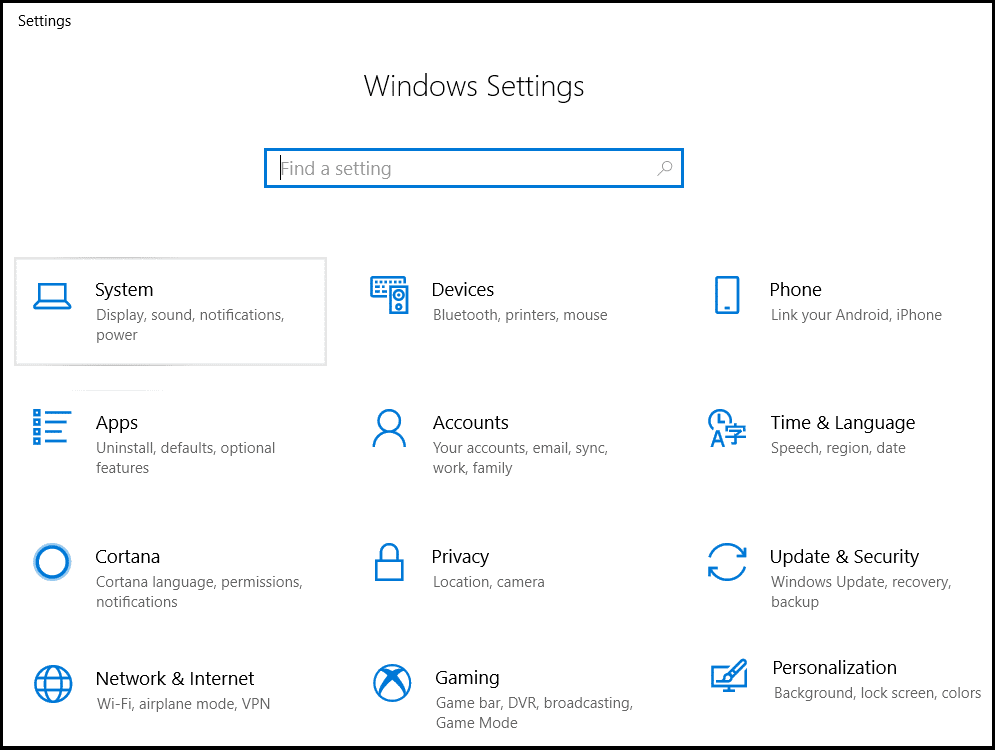This screenshot has height=750, width=995.
Task: Click the Update & Security arrows icon
Action: pos(726,562)
